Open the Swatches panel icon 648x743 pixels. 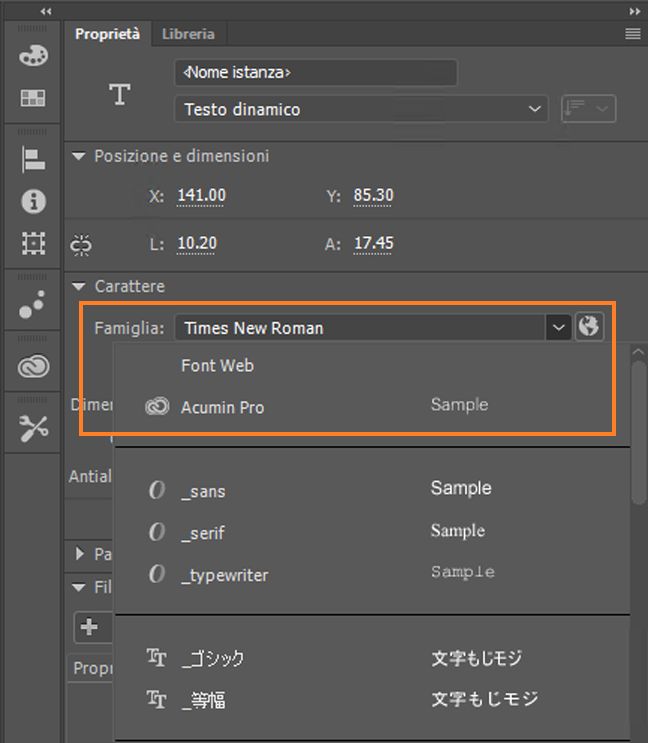point(33,98)
